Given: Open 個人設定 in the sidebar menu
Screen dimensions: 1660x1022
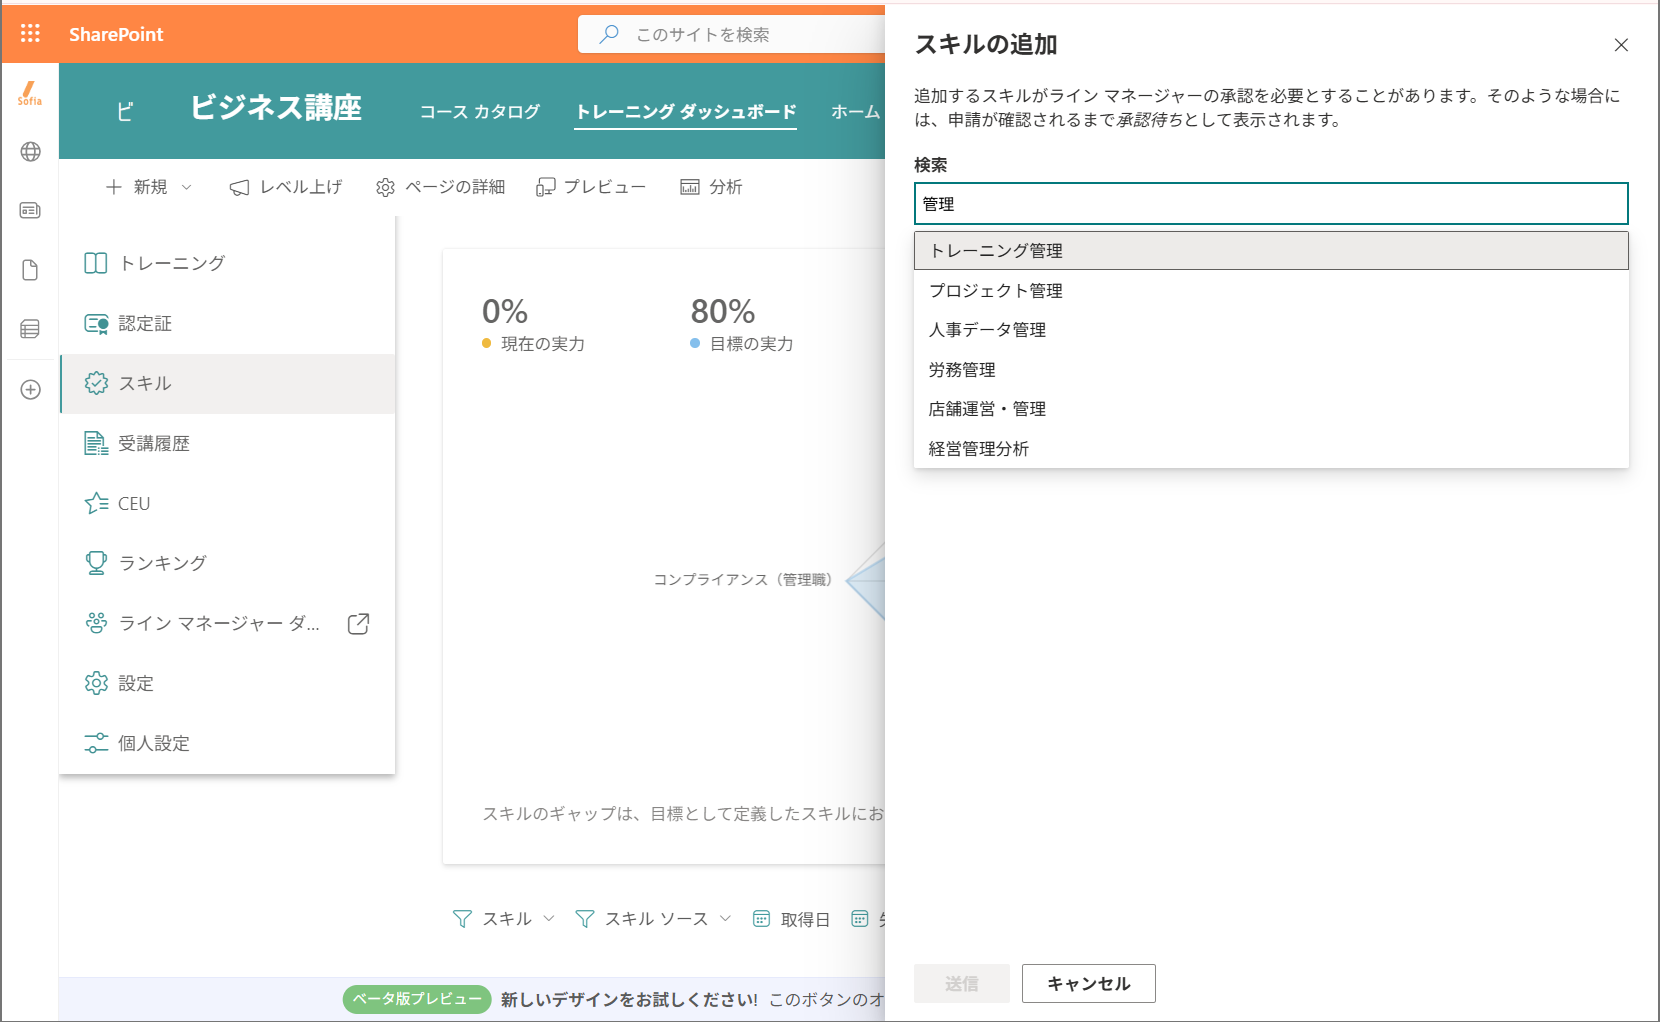Looking at the screenshot, I should coord(228,743).
